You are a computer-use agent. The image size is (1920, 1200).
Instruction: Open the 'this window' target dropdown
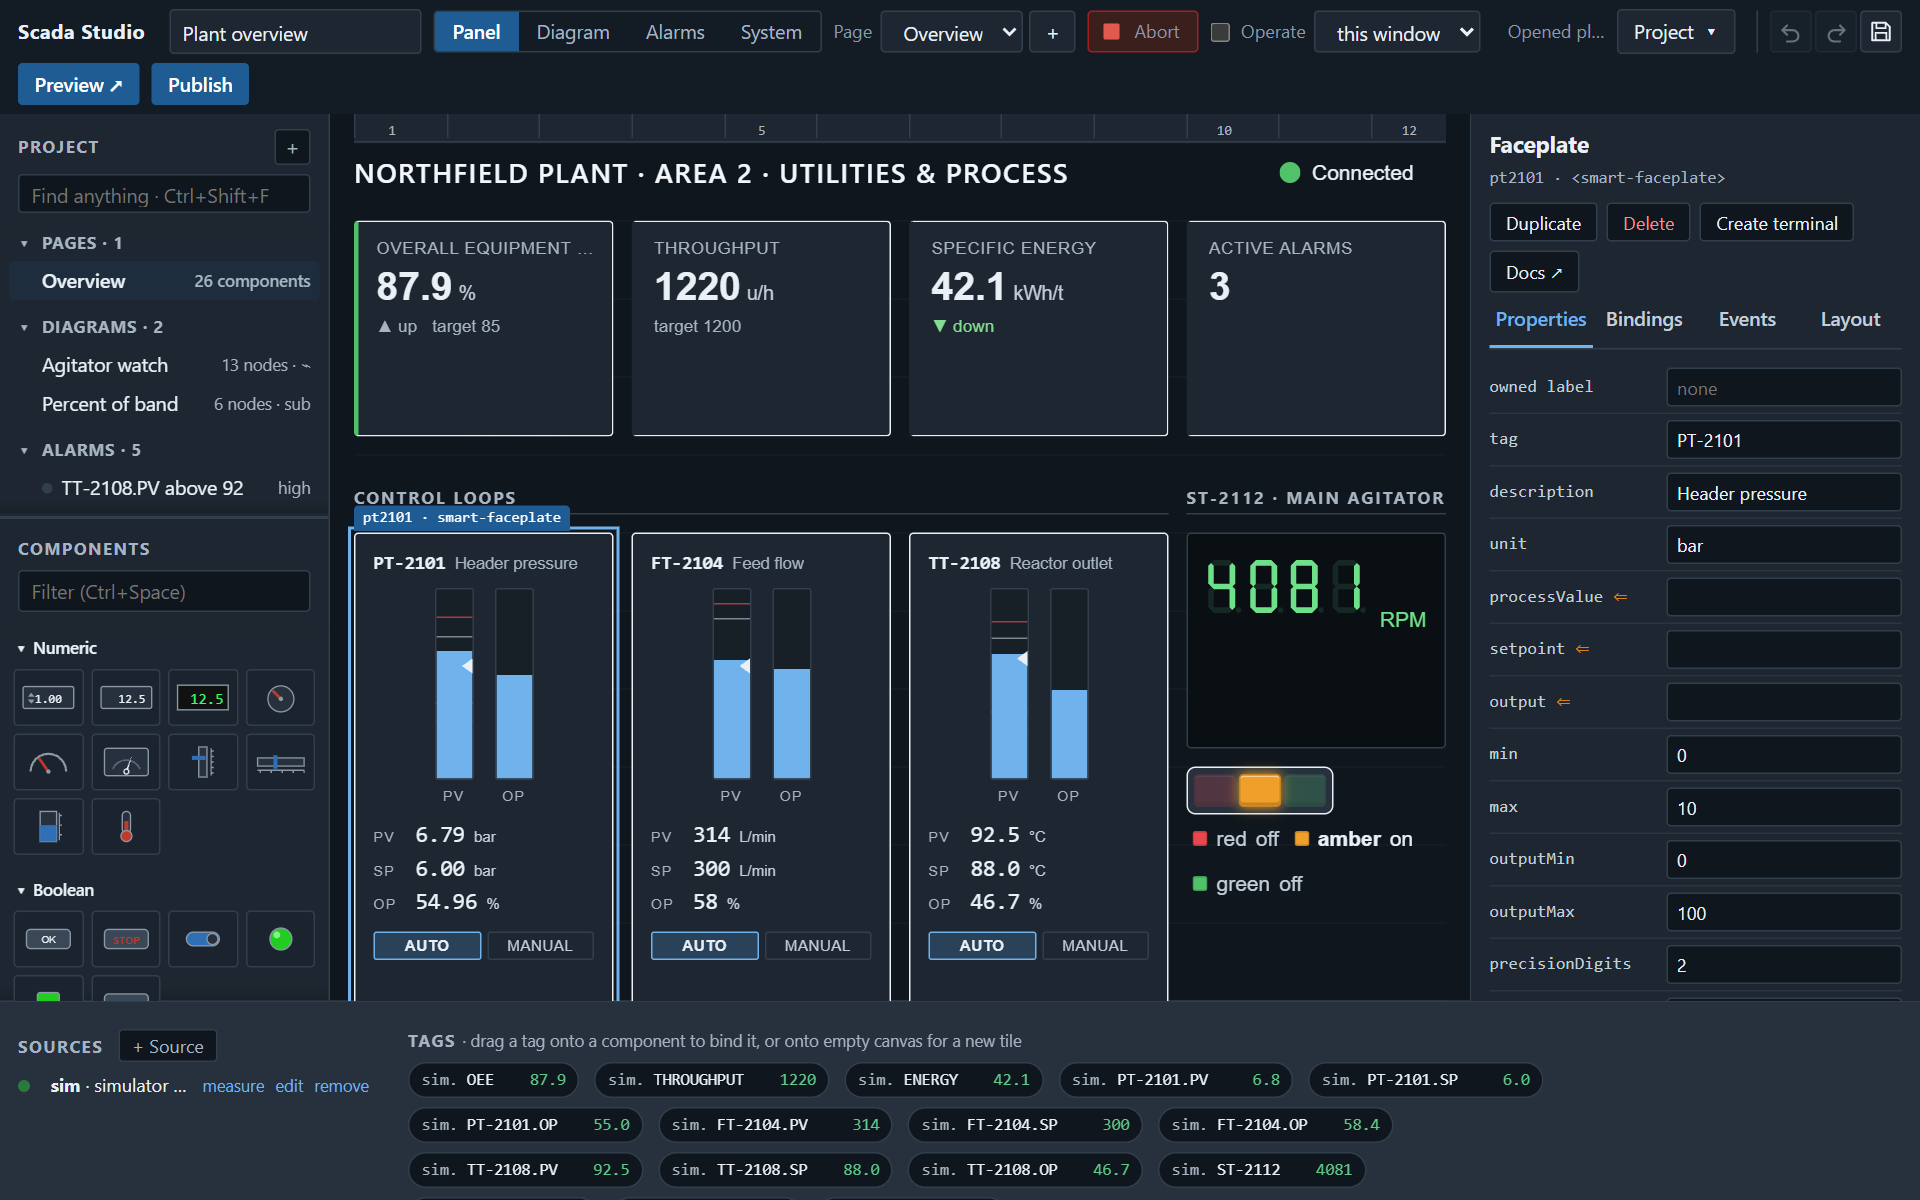(x=1396, y=33)
